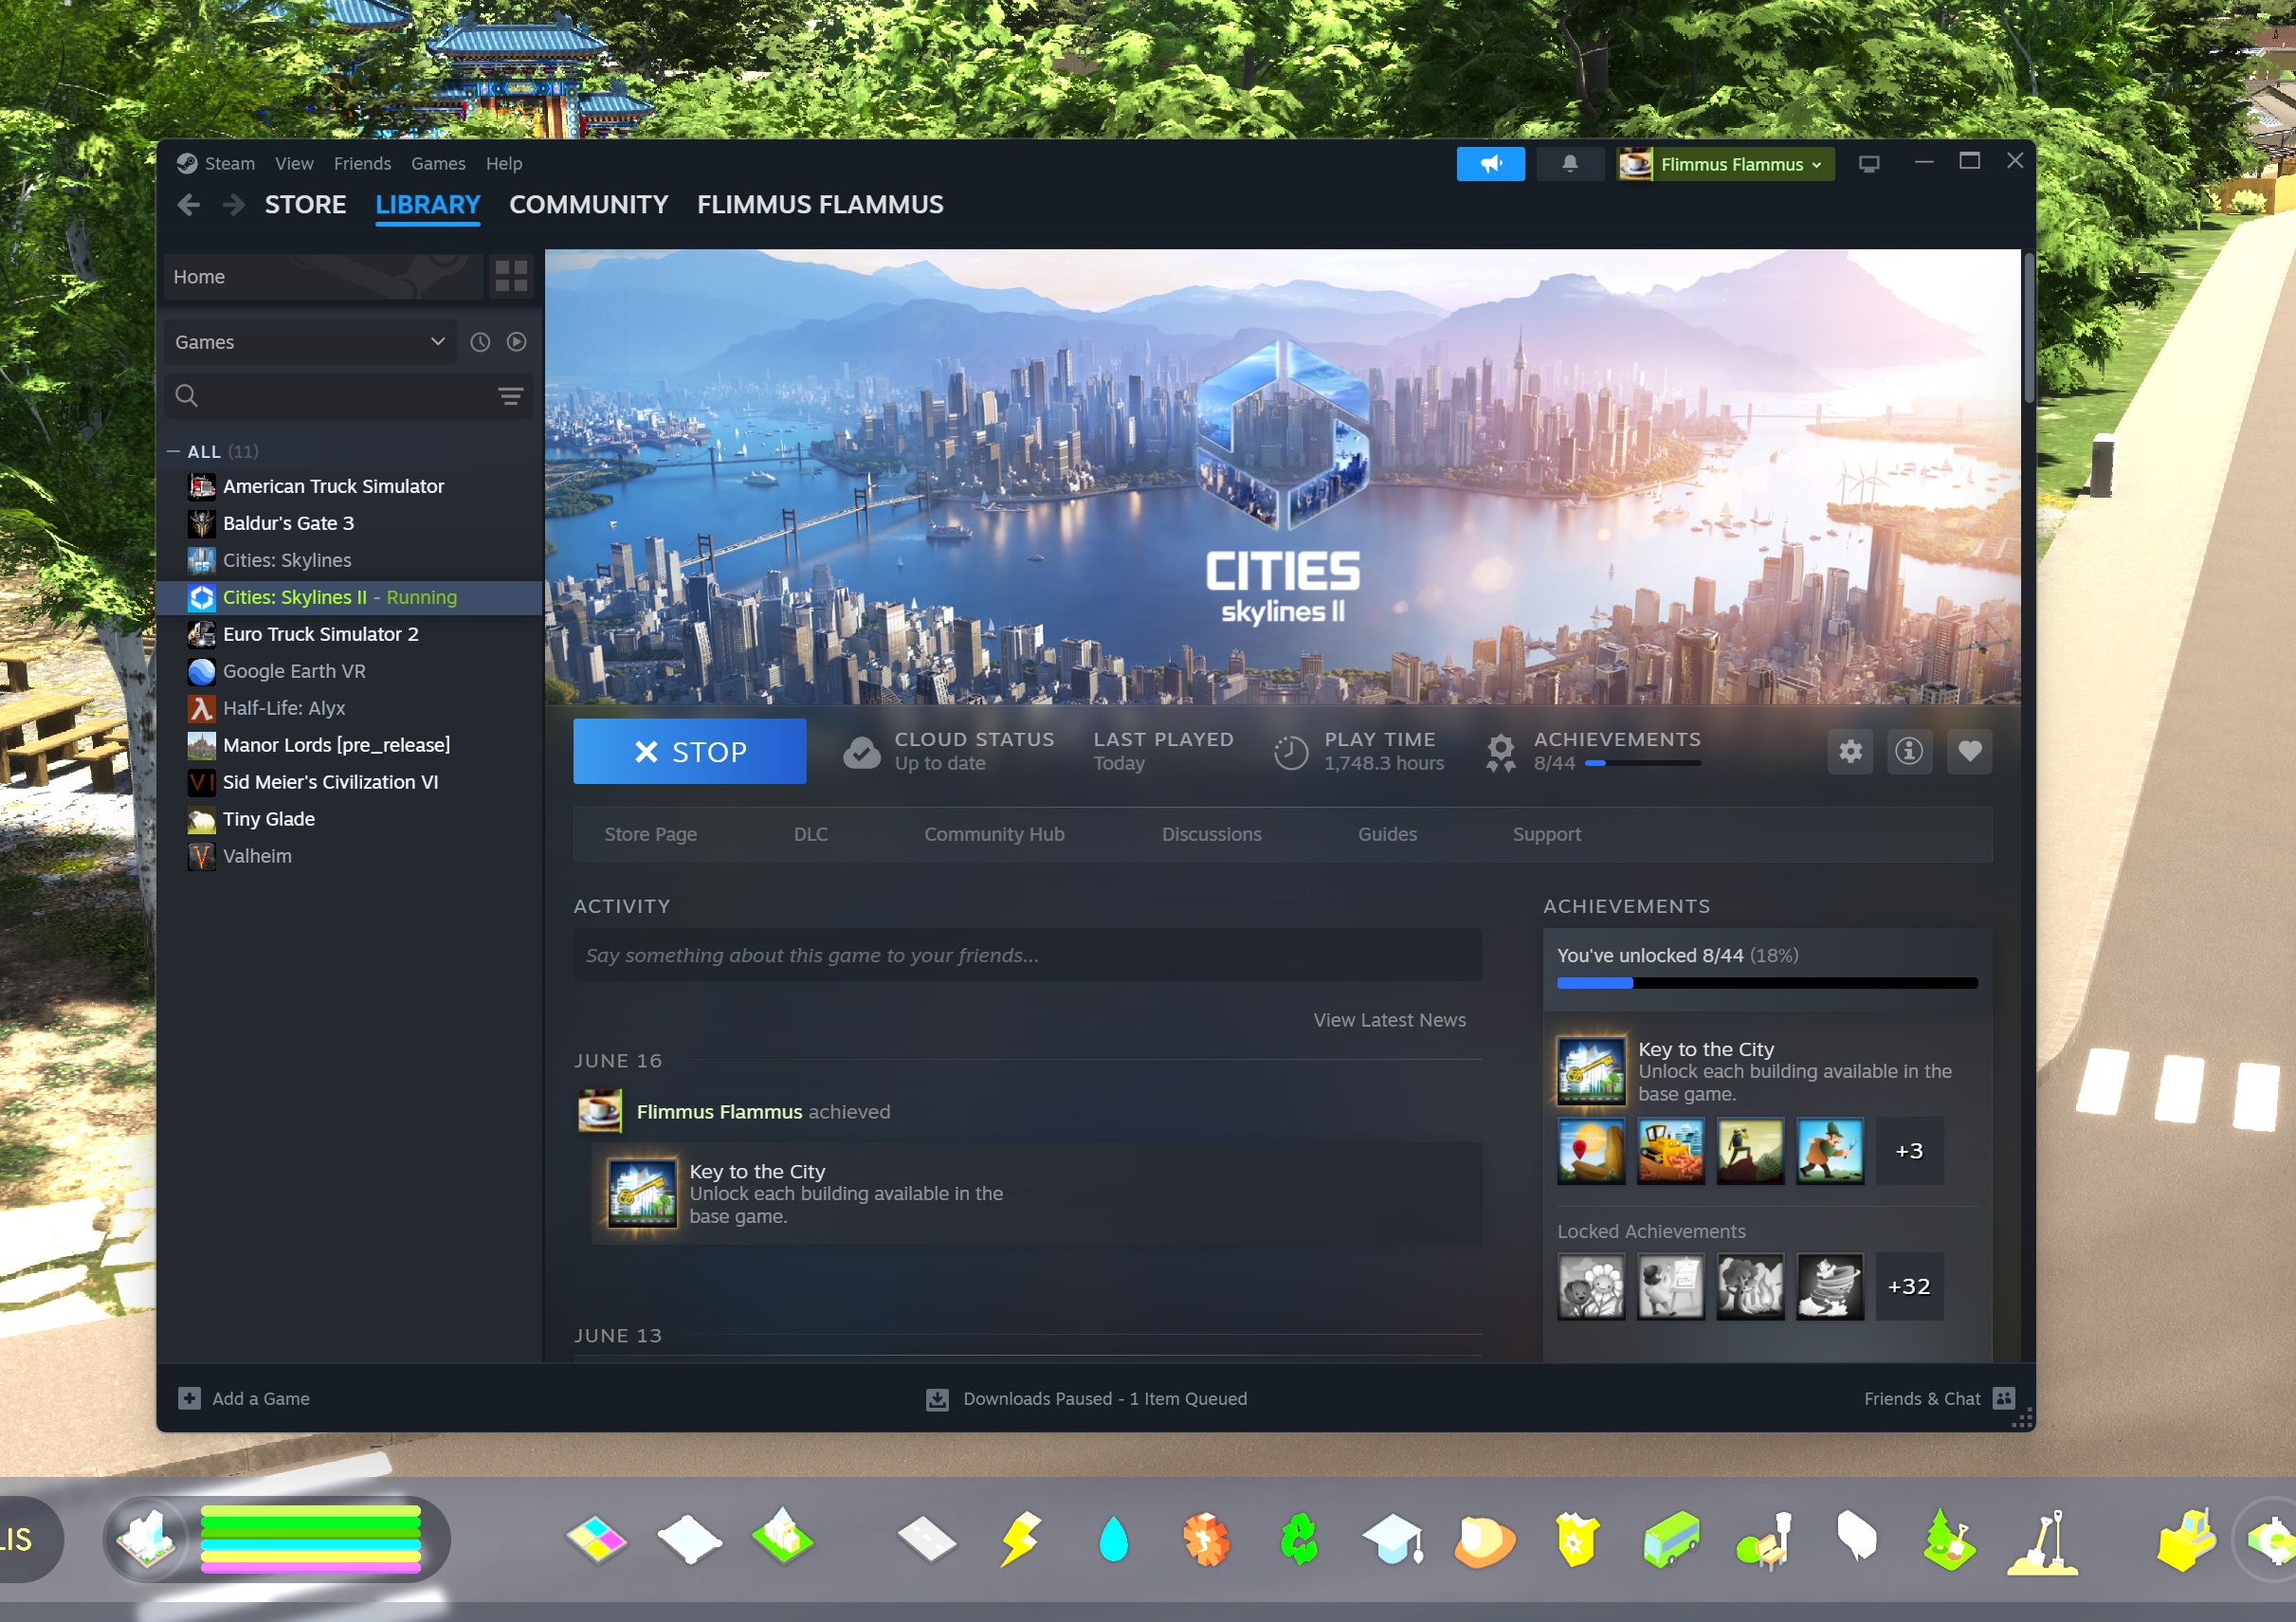Select the Water droplet tool in game

coord(1113,1540)
